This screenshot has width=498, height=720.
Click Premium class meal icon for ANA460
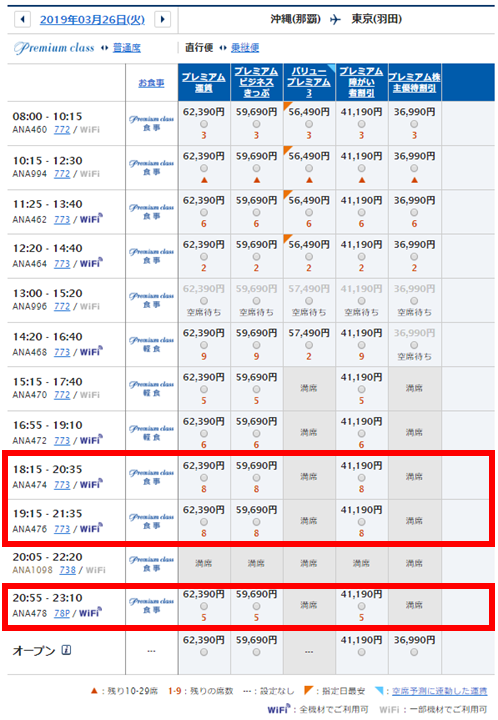click(151, 123)
